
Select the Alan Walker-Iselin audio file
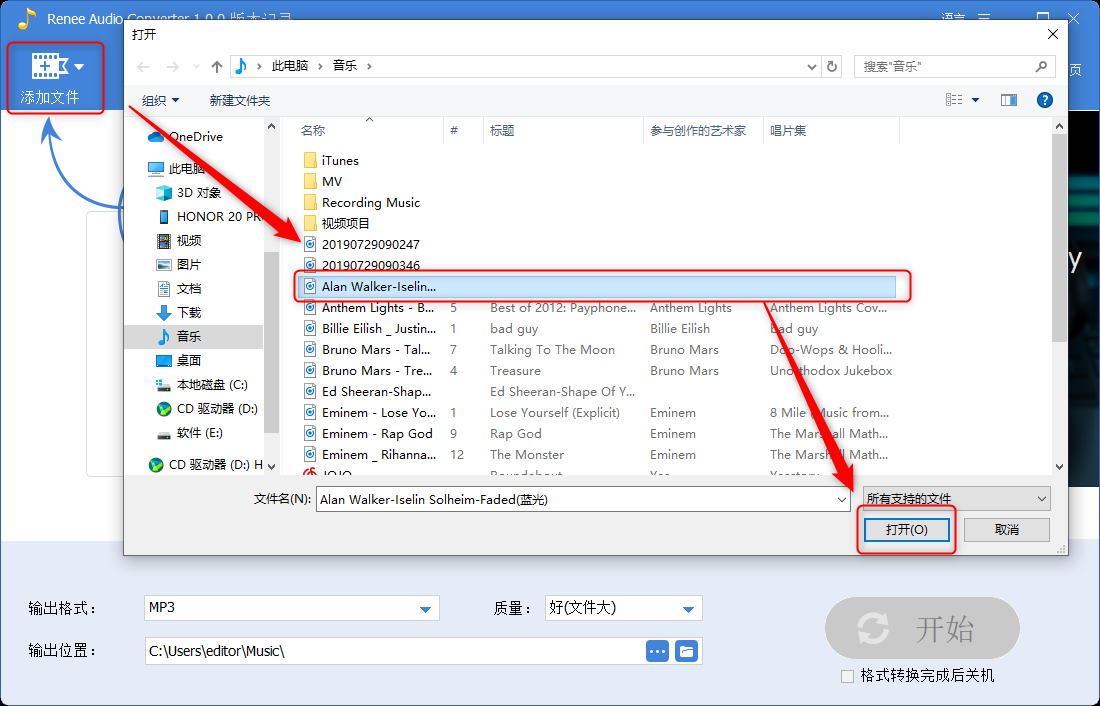[597, 286]
